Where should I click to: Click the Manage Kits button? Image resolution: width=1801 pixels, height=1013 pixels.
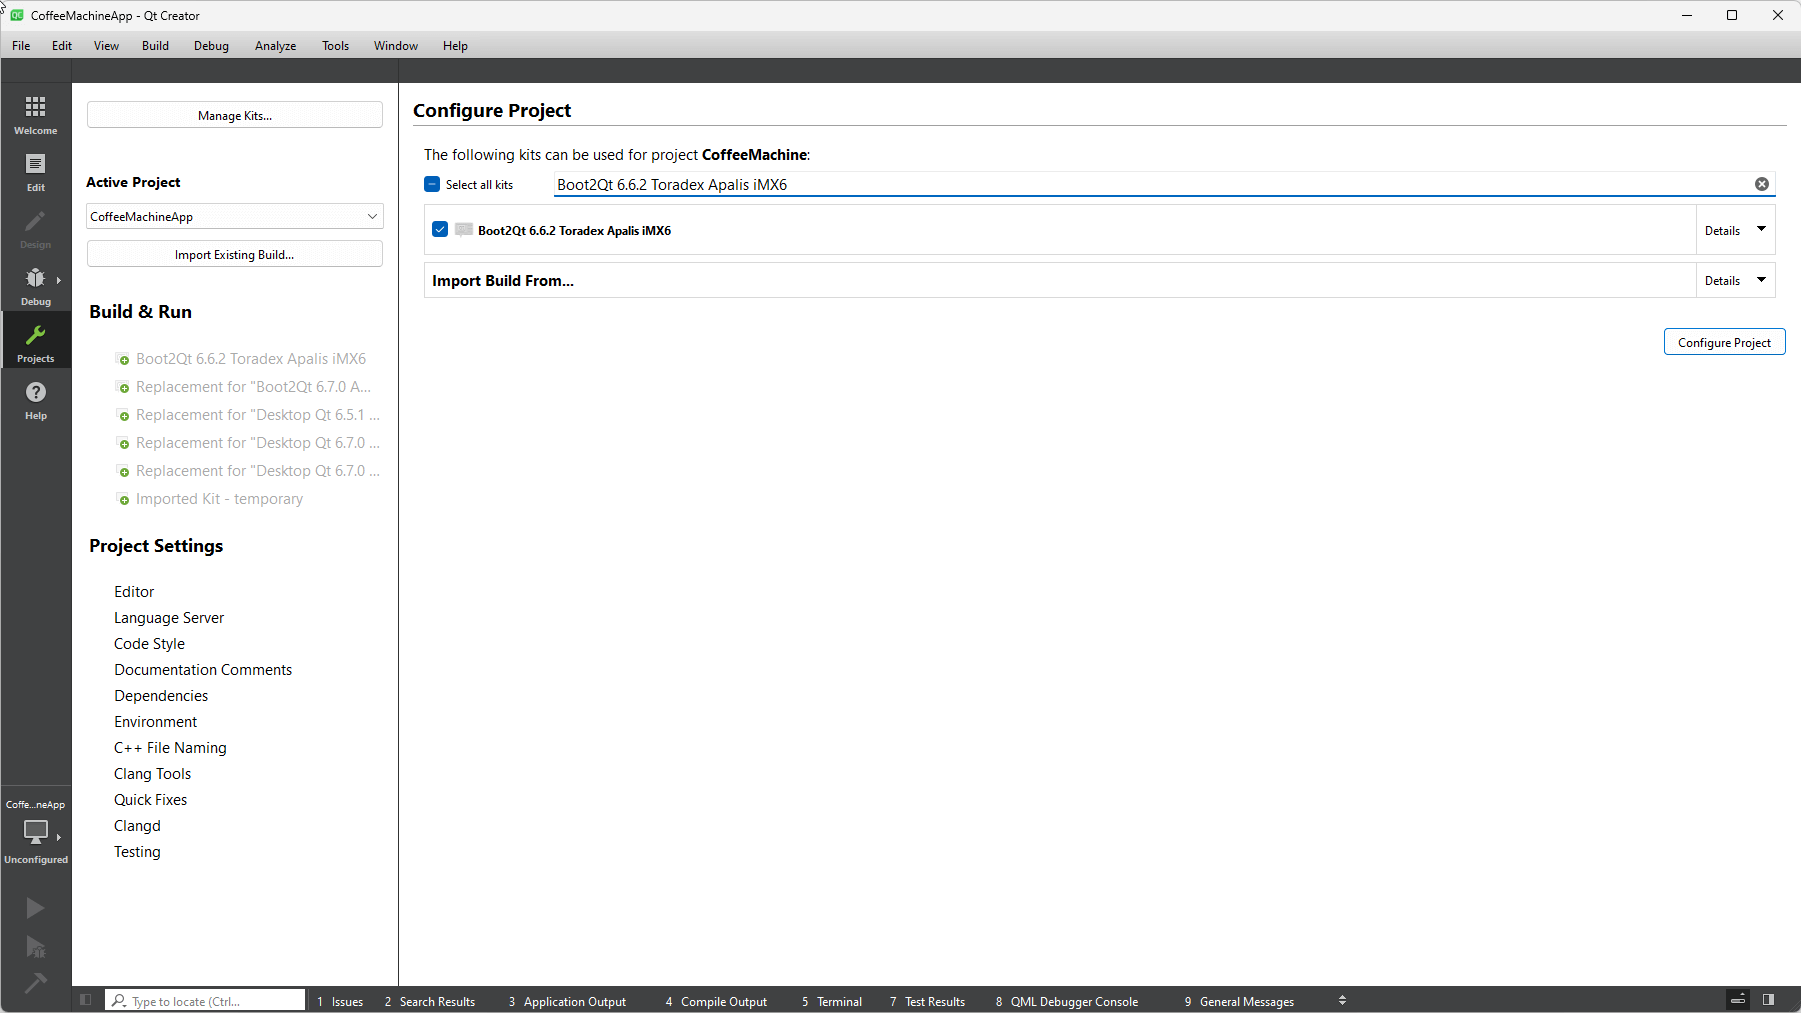coord(235,115)
